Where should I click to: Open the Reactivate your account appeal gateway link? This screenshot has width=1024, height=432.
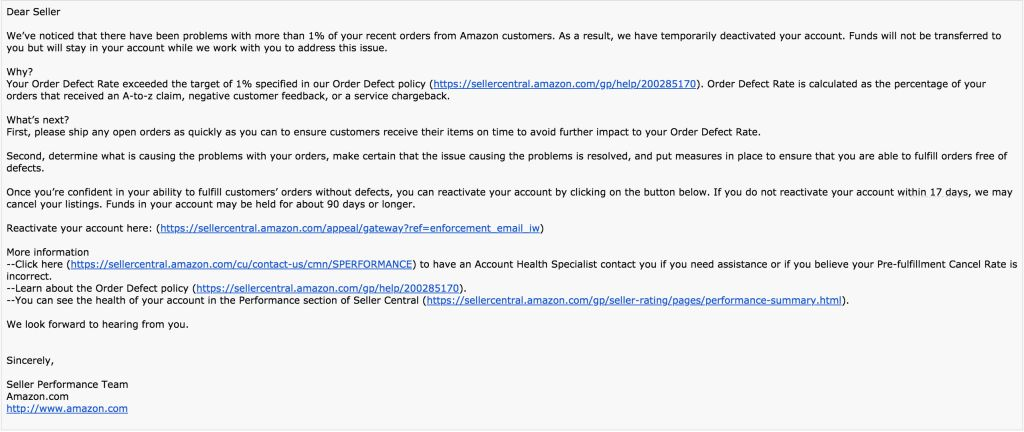tap(350, 228)
